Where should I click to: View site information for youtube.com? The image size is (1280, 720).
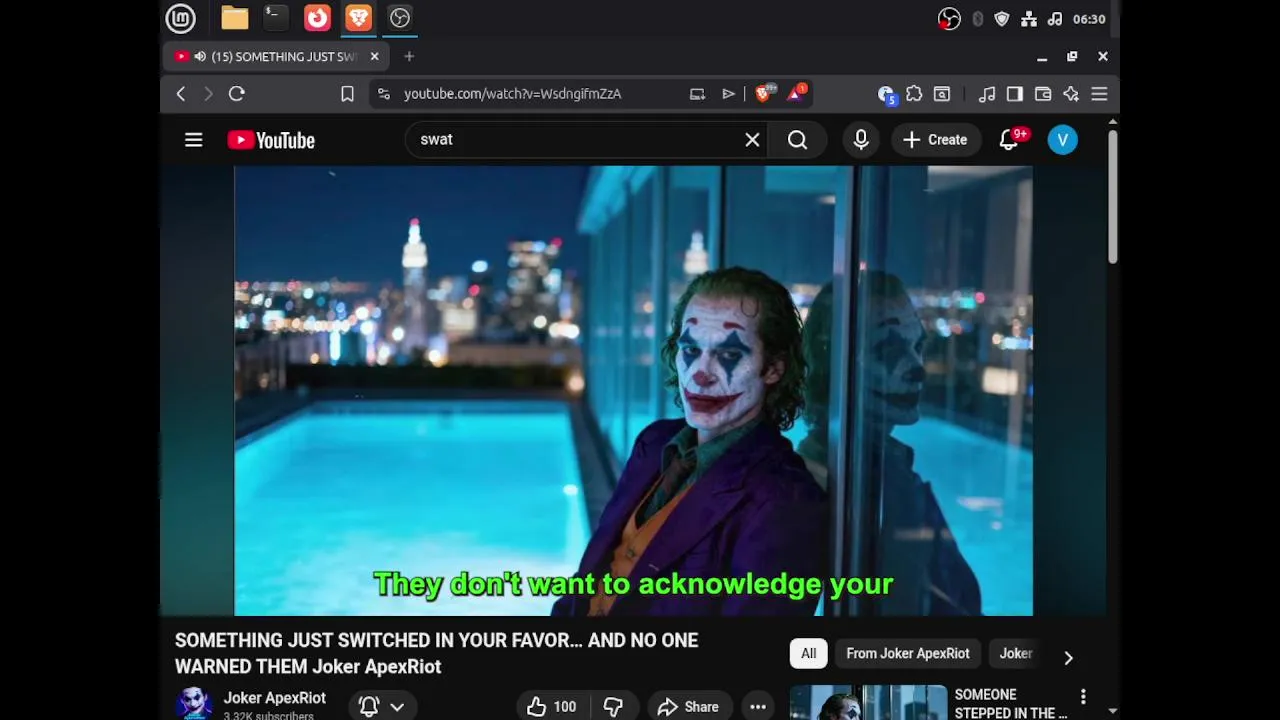coord(383,94)
